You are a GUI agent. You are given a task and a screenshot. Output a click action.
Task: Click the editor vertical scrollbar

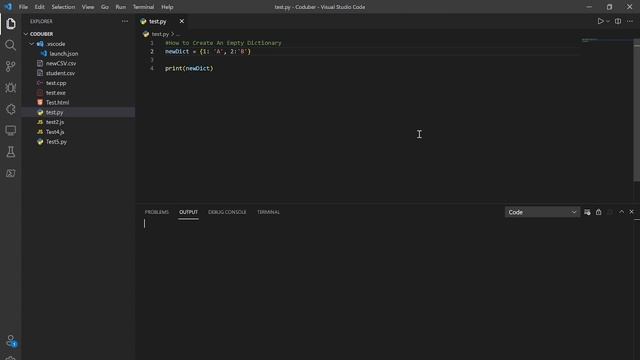coord(637,110)
